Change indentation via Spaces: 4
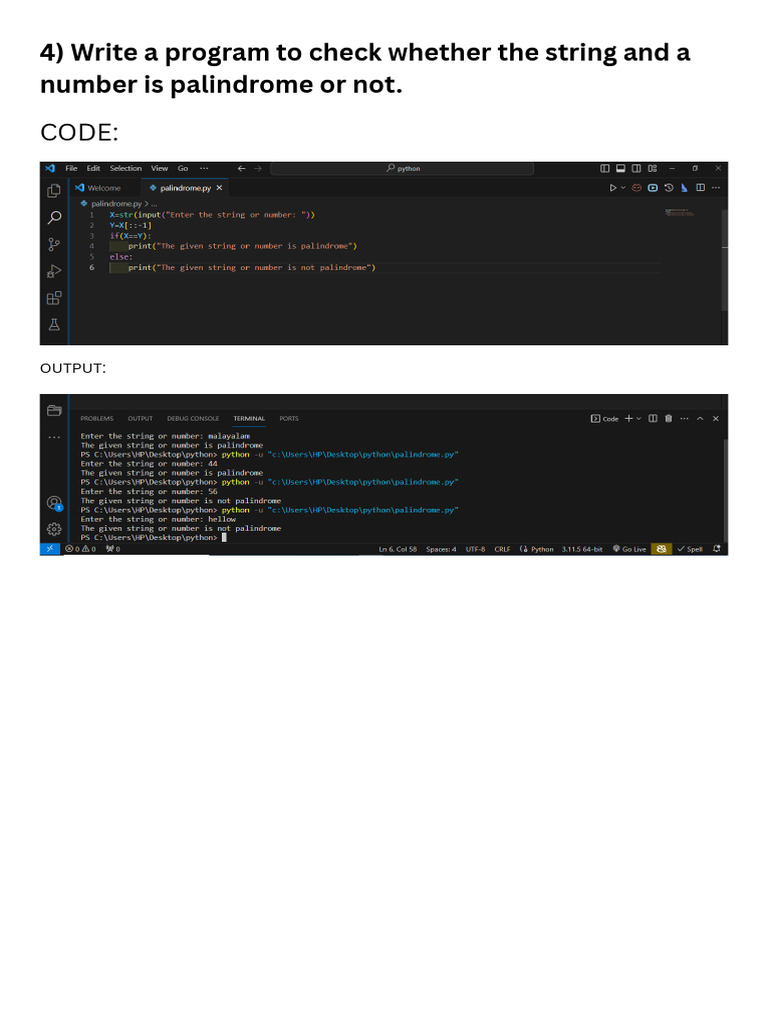Image resolution: width=768 pixels, height=1024 pixels. [x=441, y=549]
